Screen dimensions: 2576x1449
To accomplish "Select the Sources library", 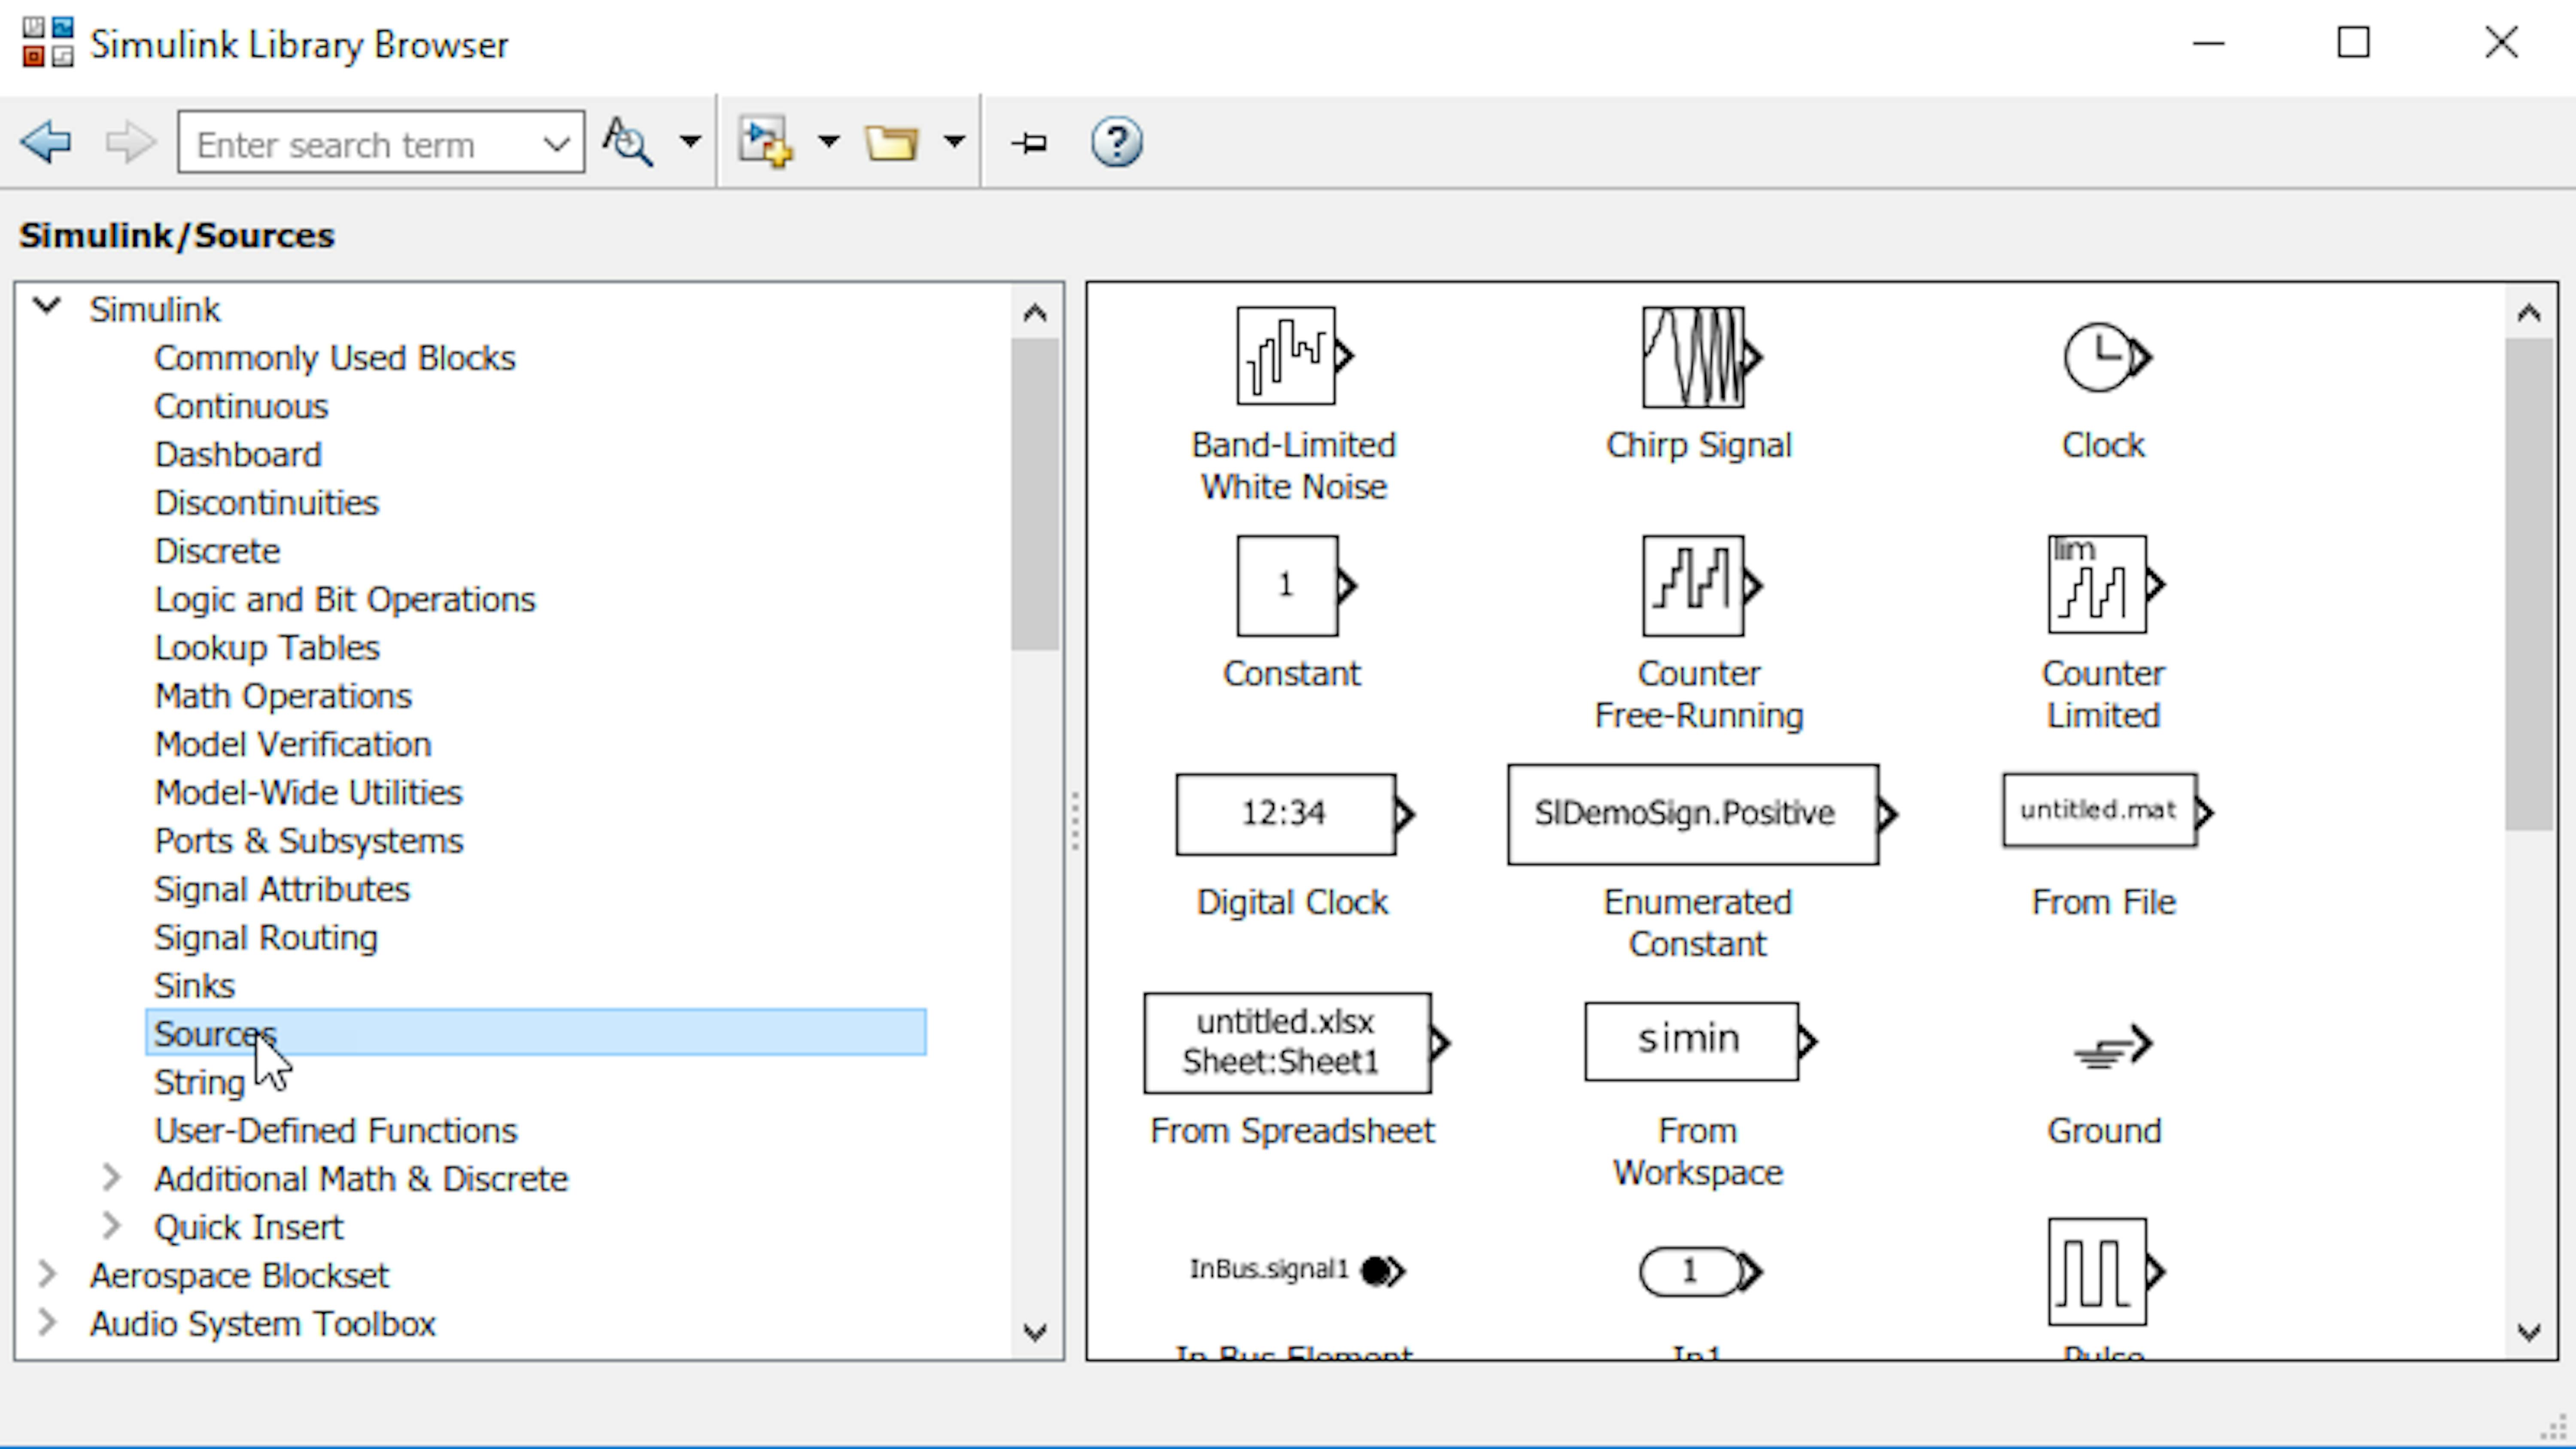I will click(536, 1032).
